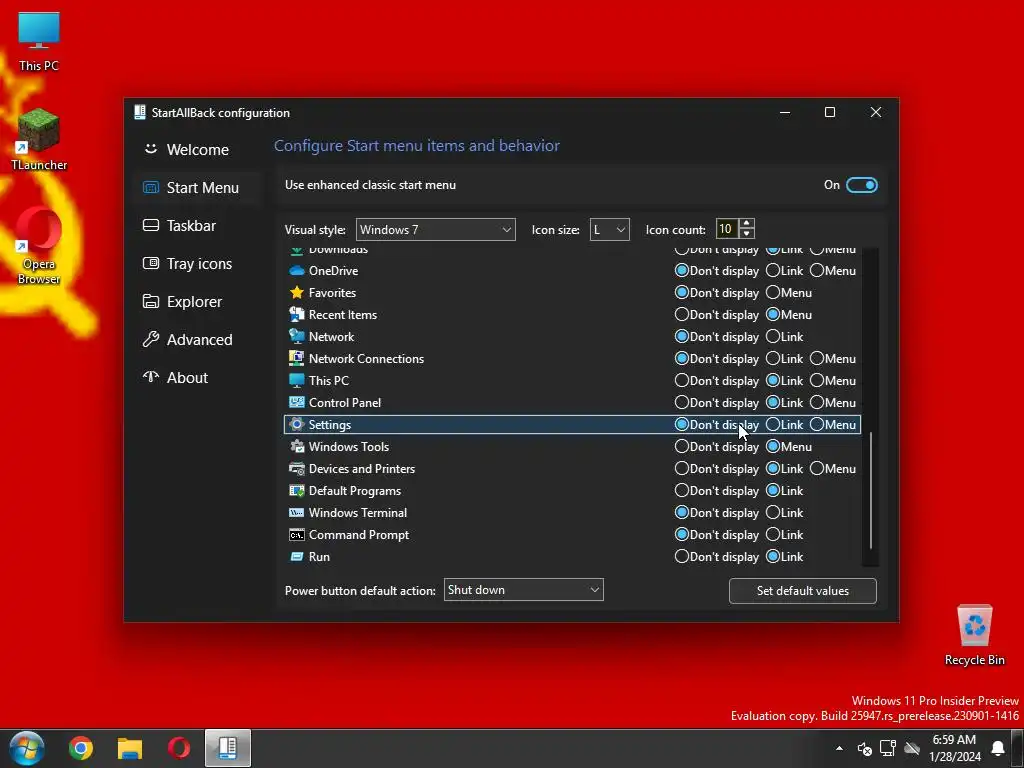Set Network to Link
1024x768 pixels.
[773, 336]
